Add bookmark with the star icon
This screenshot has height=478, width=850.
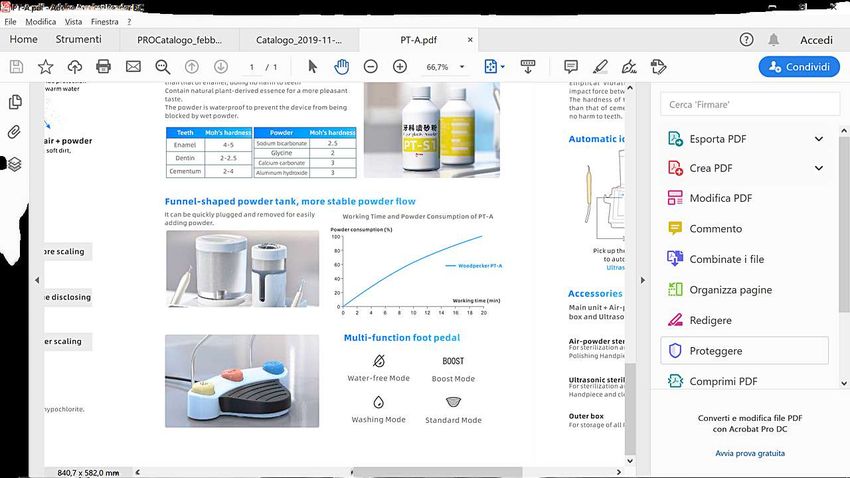pyautogui.click(x=46, y=67)
